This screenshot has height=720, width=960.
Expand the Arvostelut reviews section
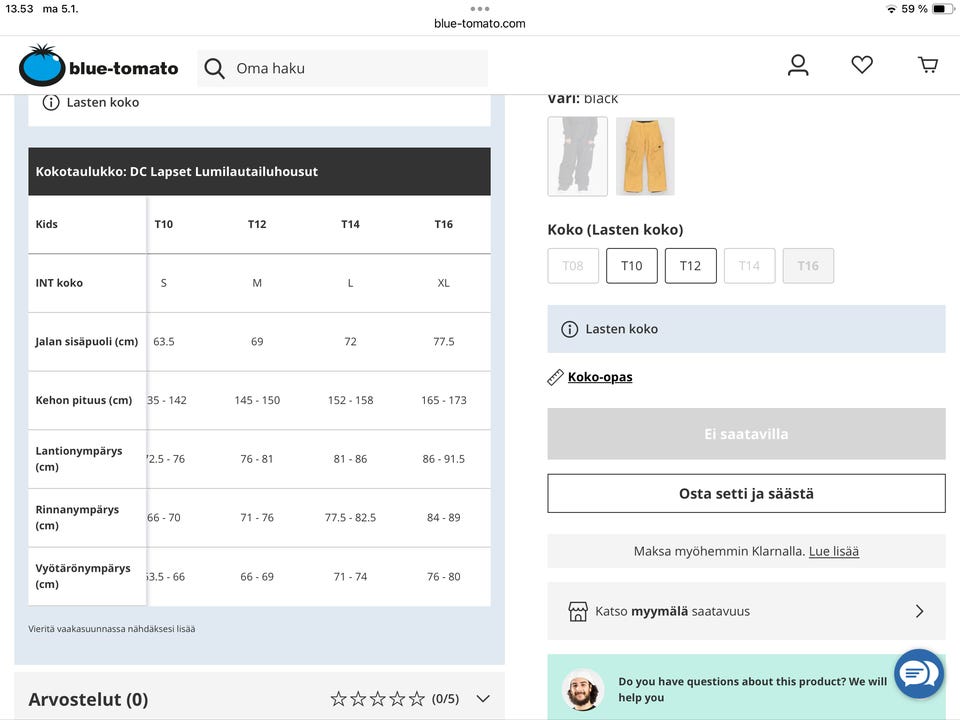[483, 699]
